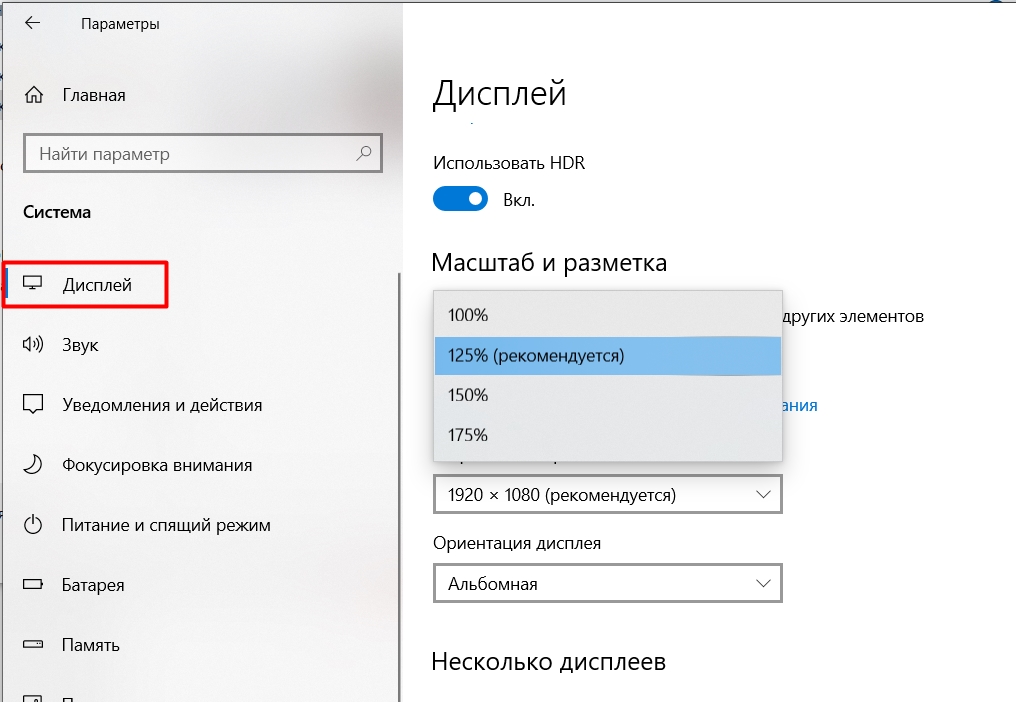Click the Память storage icon
Screen dimensions: 1016x702
(x=33, y=645)
